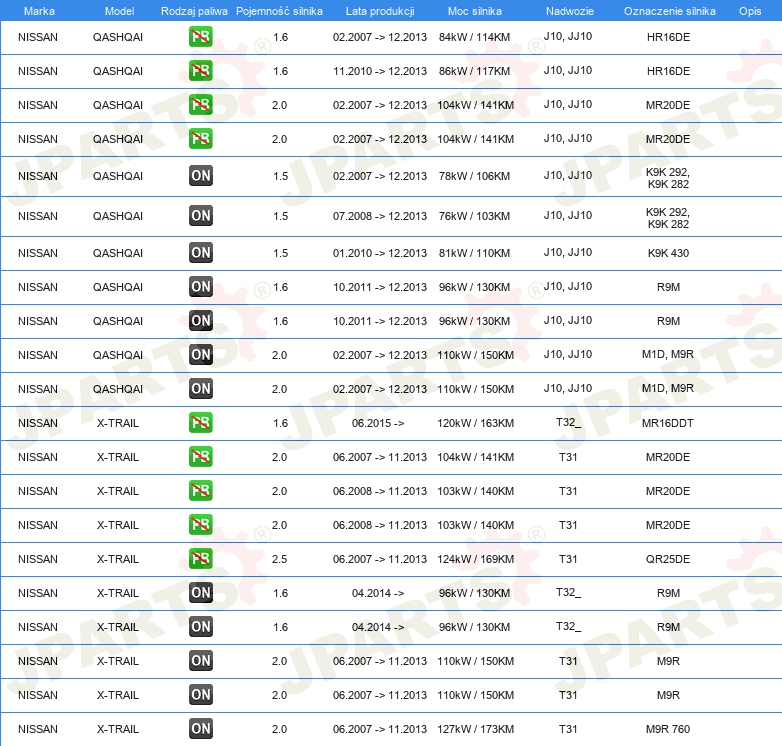
Task: Click K9K 292, K9K 282 in the 106KM row
Action: (x=668, y=178)
